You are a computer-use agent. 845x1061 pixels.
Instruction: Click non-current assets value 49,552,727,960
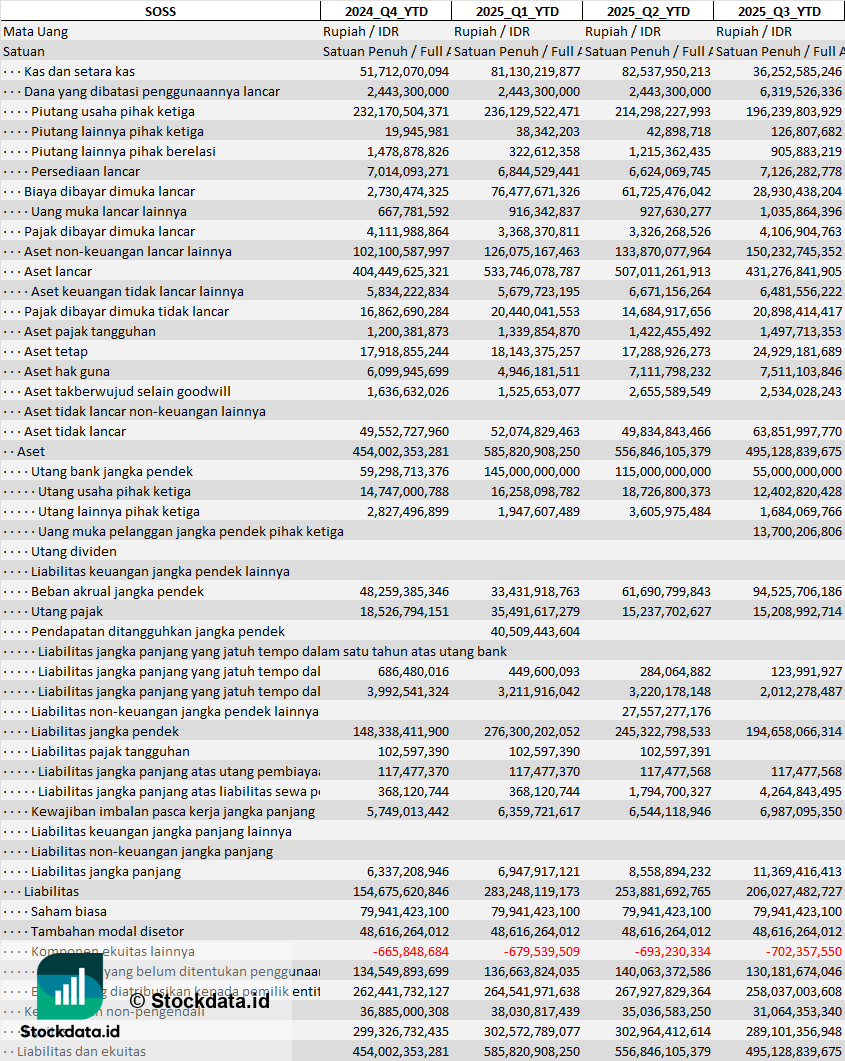point(404,432)
